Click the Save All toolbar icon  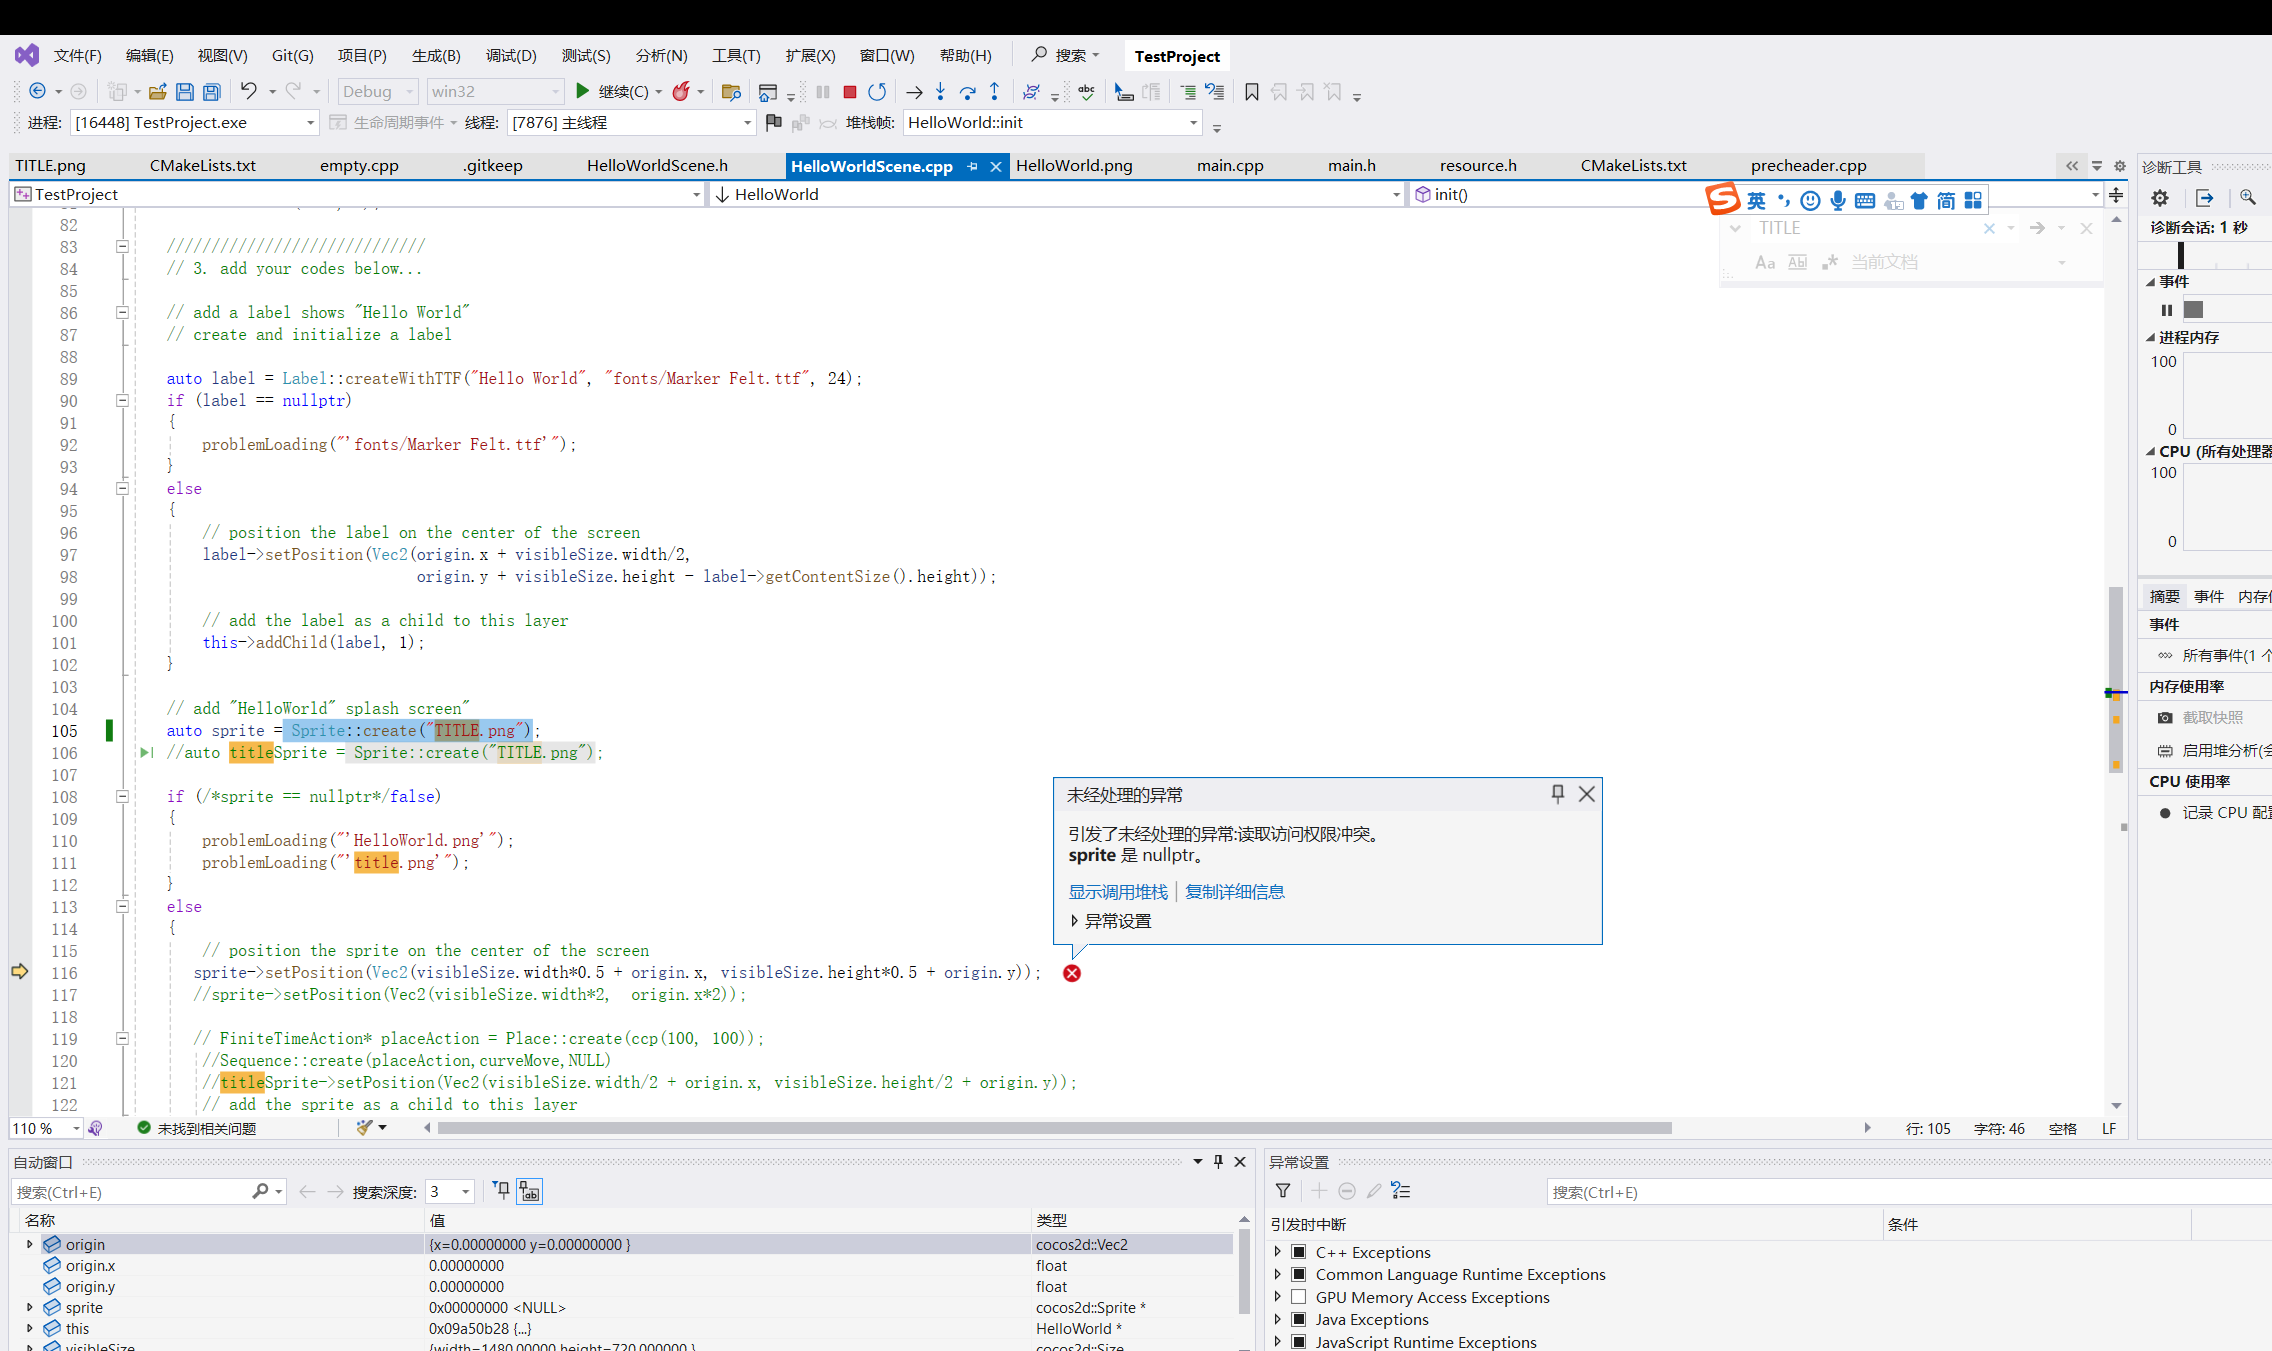pos(211,92)
